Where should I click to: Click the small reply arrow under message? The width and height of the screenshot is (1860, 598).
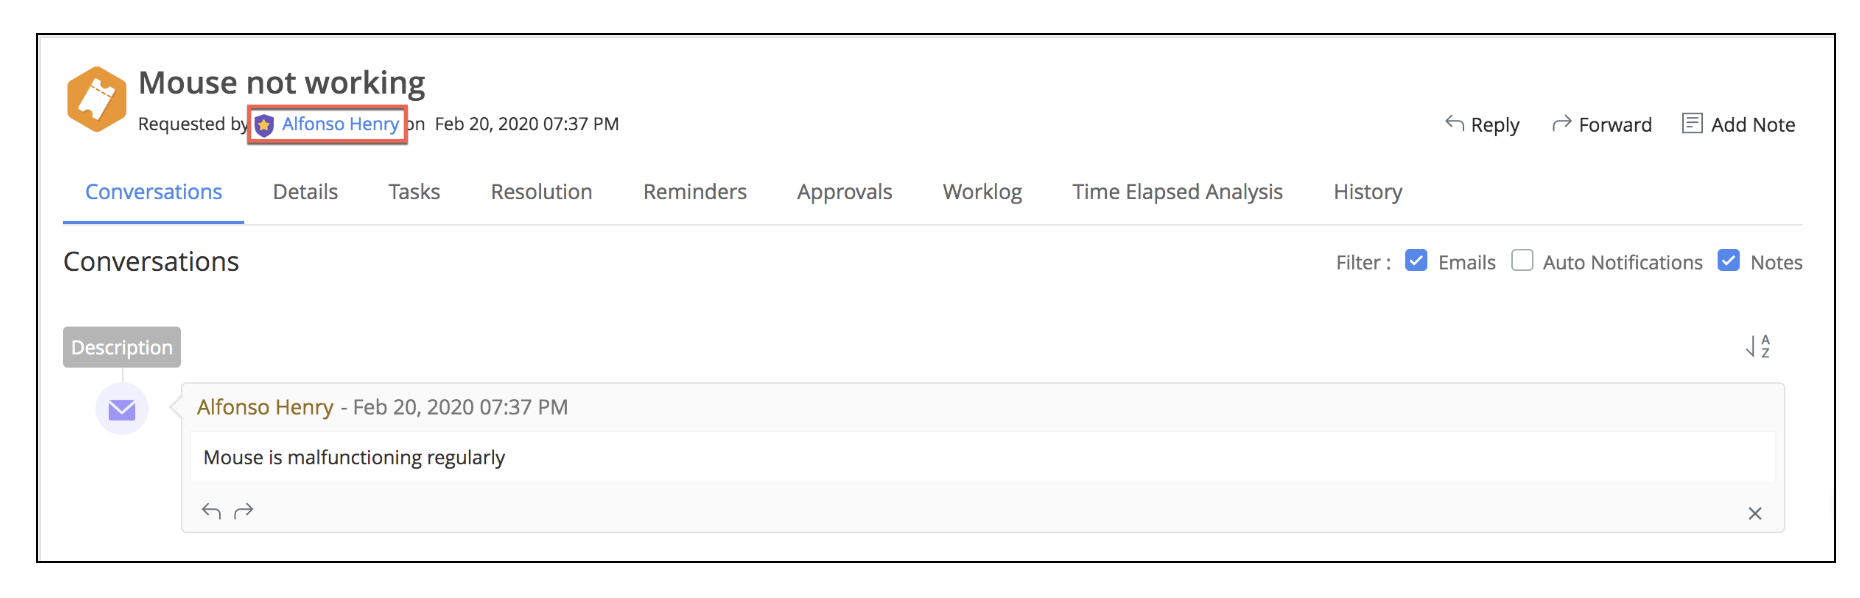coord(211,511)
